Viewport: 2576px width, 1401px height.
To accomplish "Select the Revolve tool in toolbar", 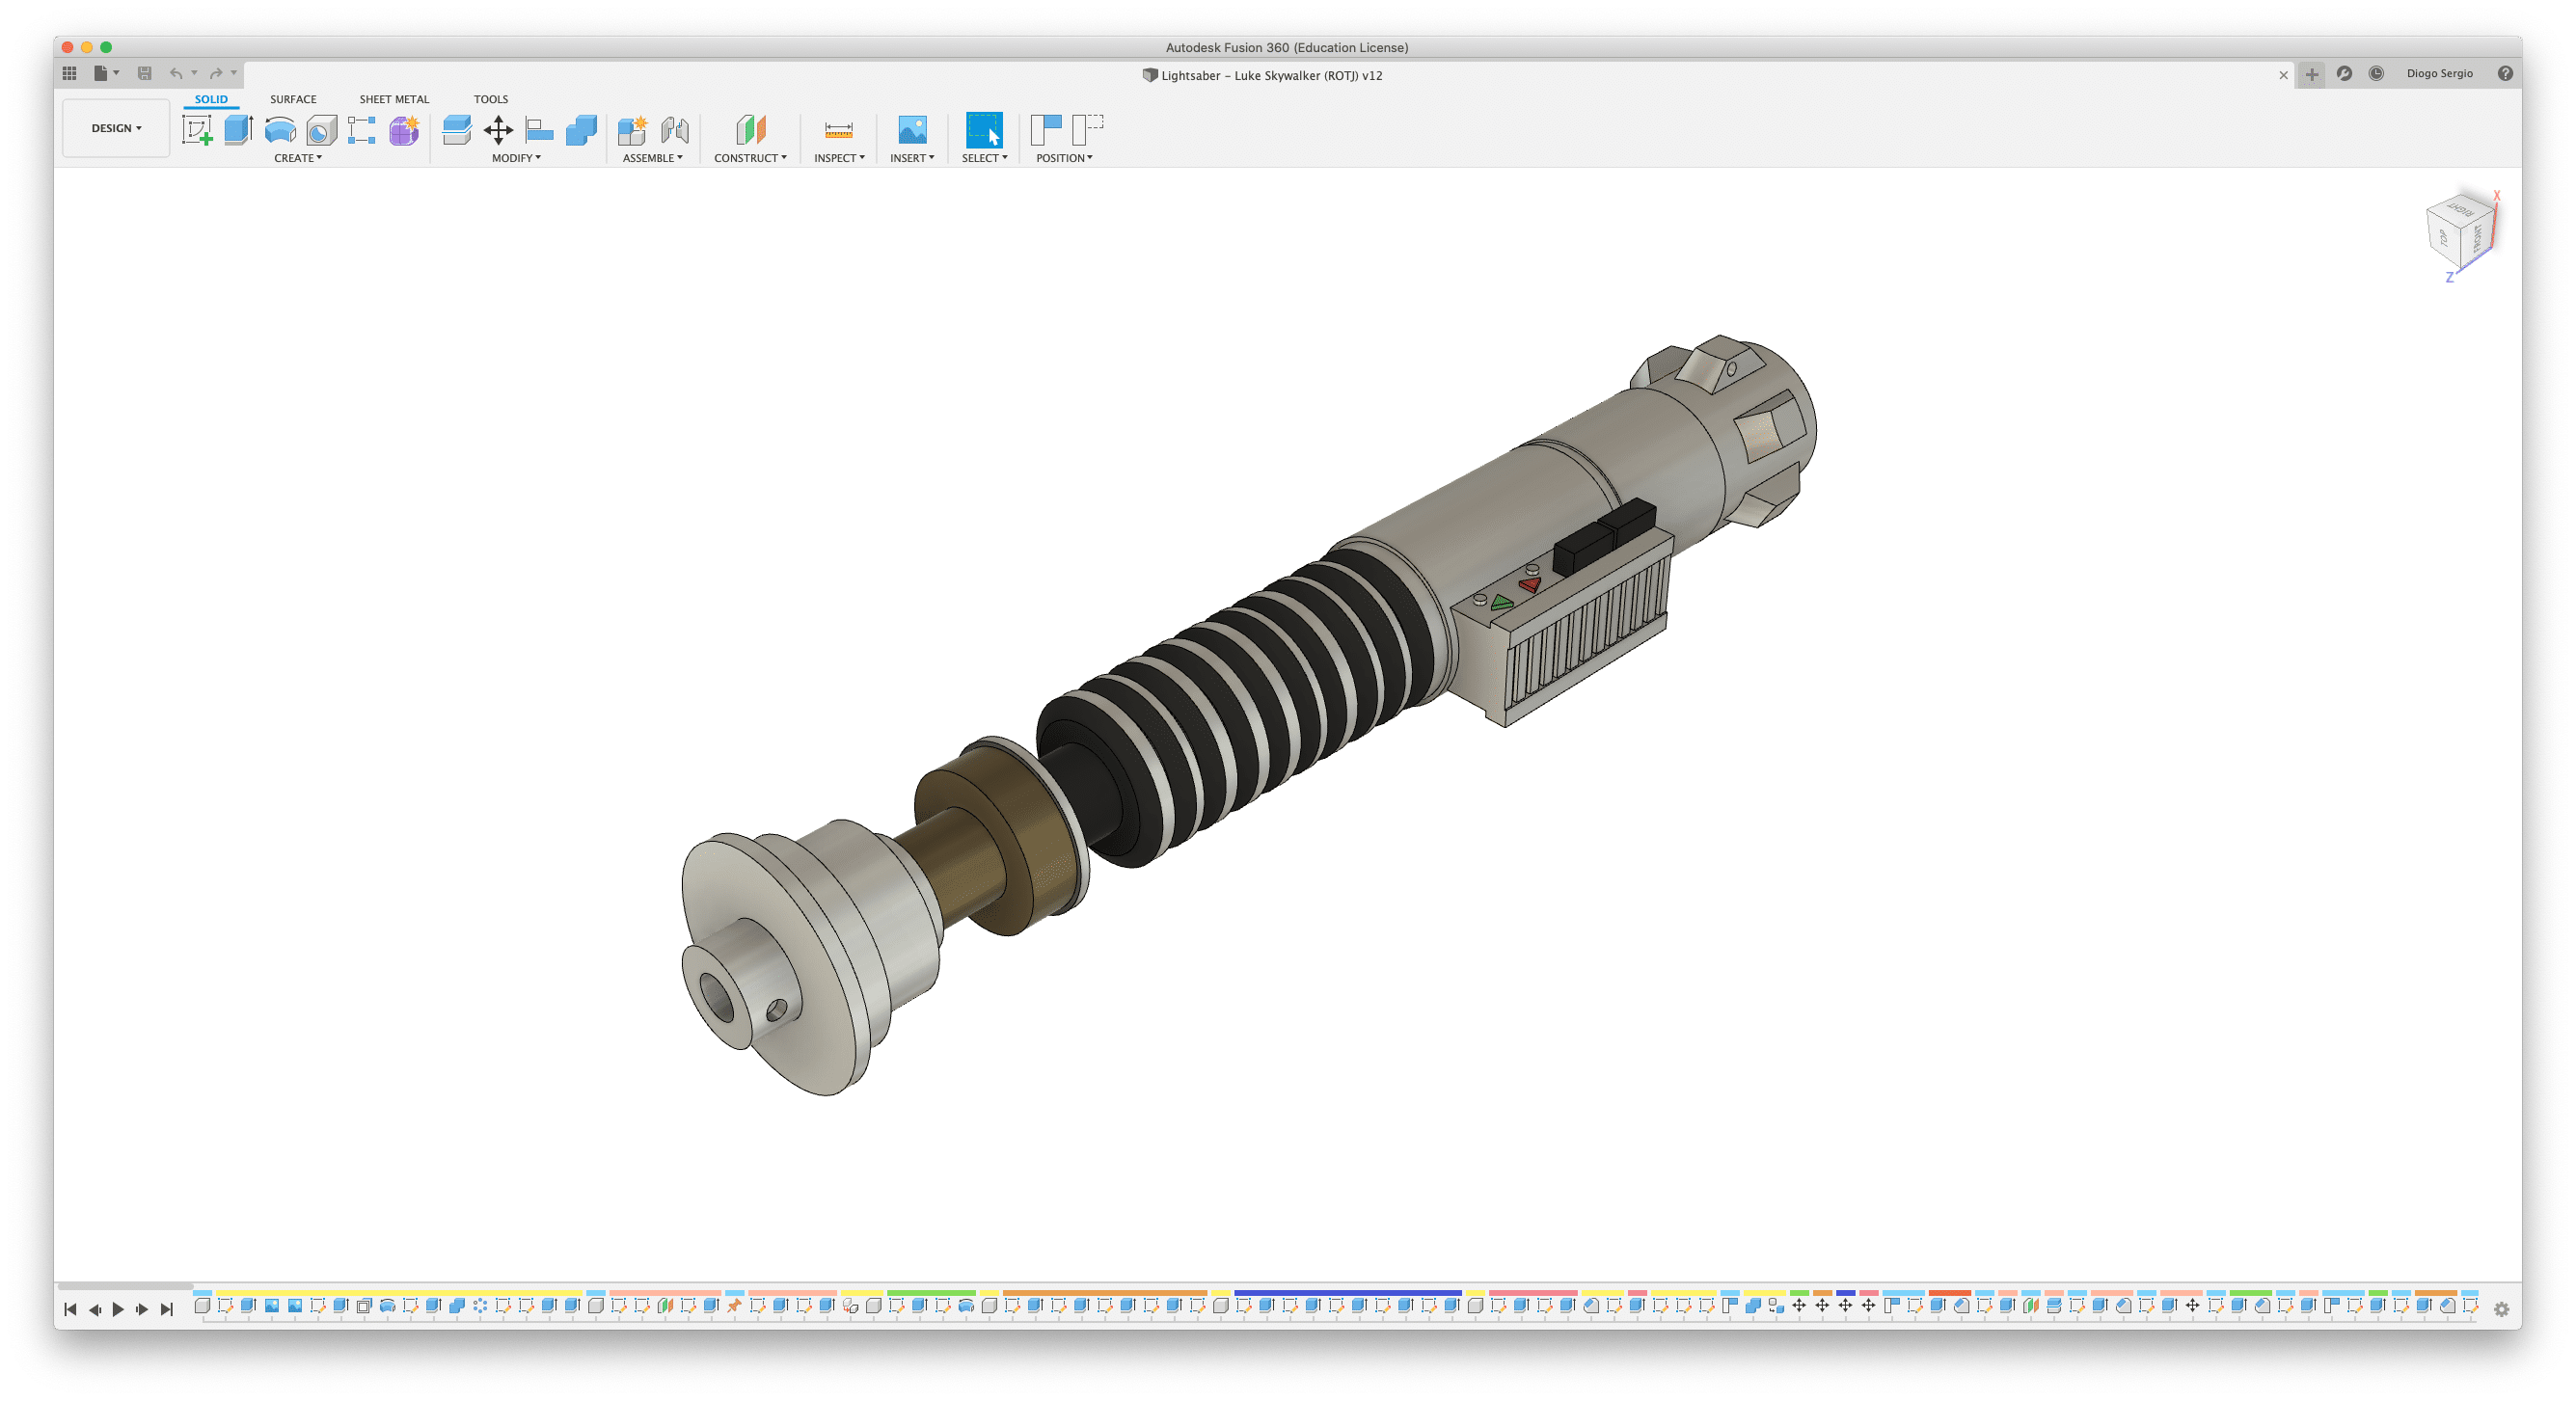I will click(280, 130).
